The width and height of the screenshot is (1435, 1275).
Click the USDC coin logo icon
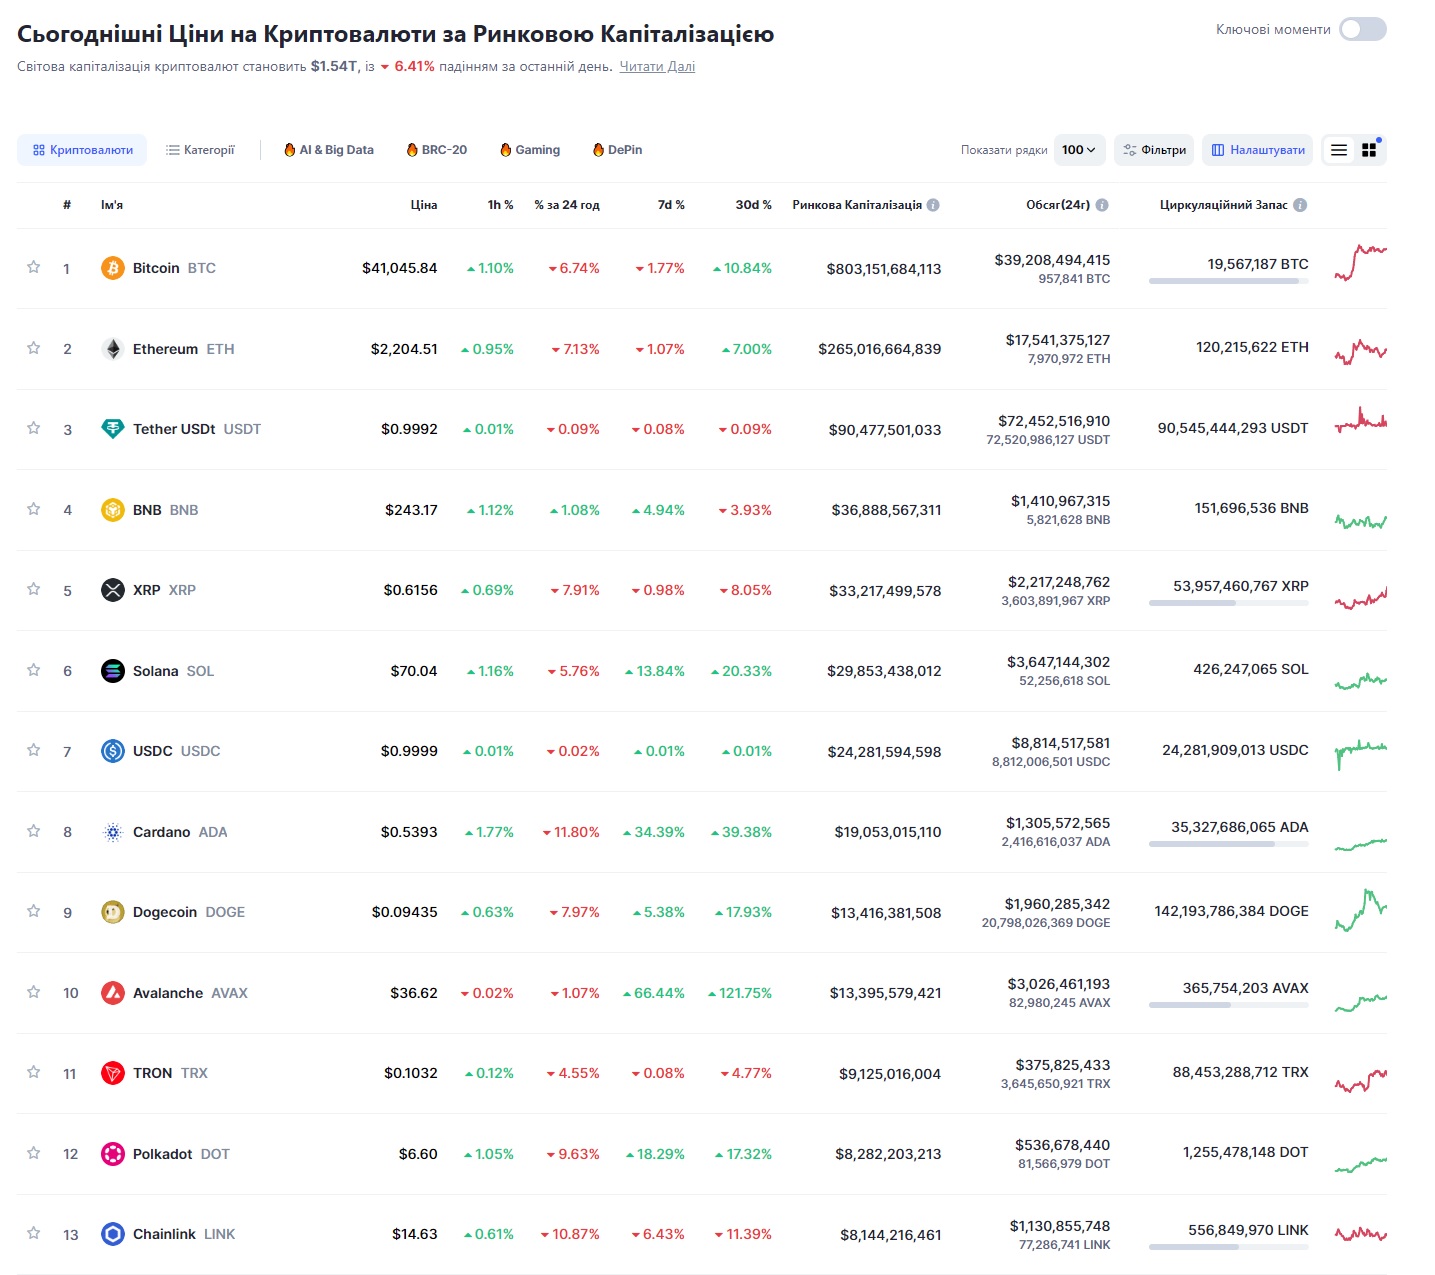(x=113, y=751)
